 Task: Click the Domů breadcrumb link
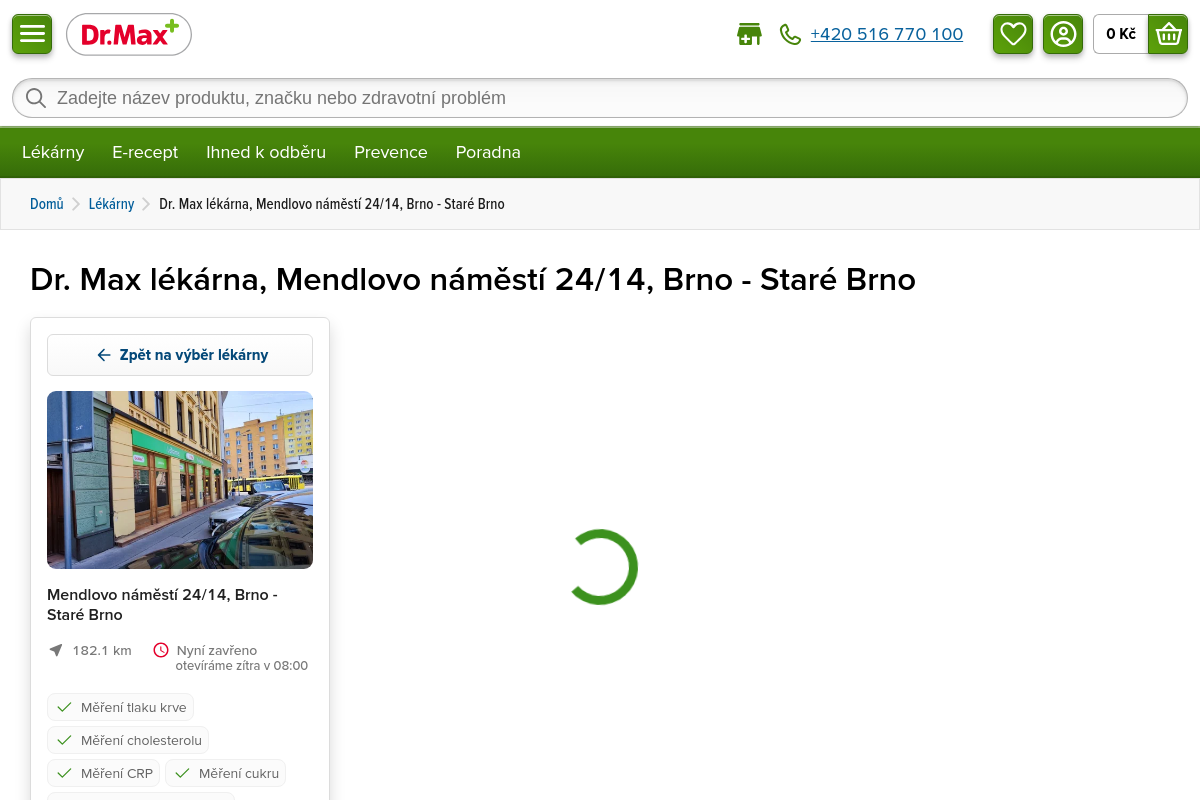coord(46,204)
